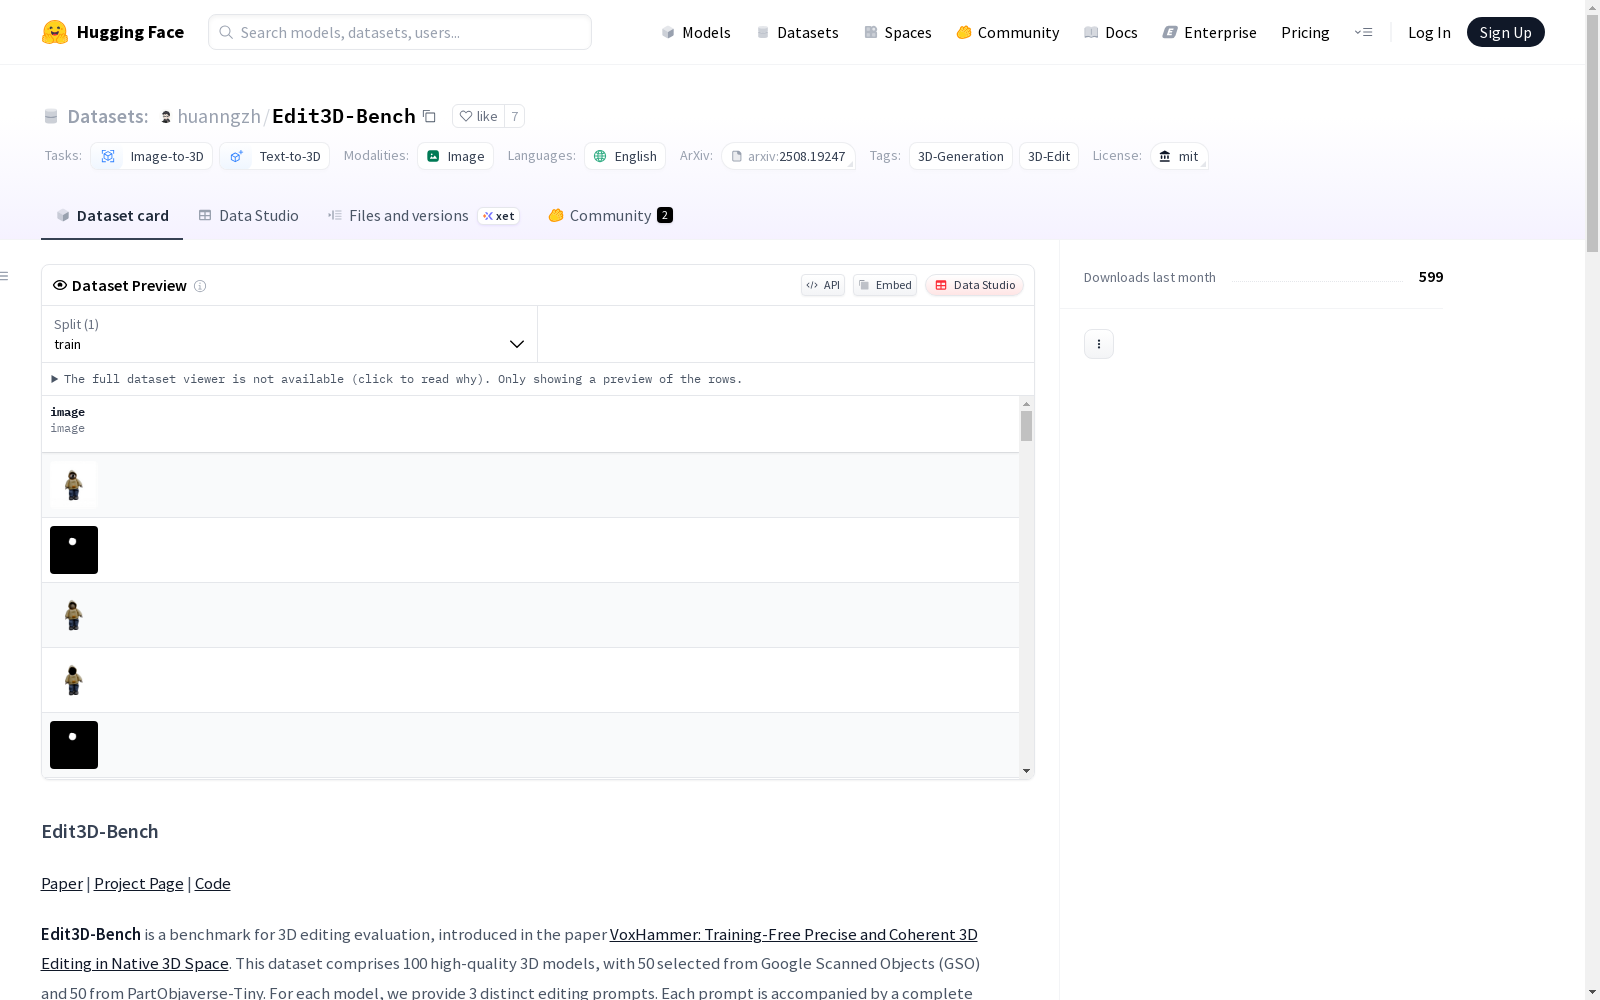Open the Pricing page
The height and width of the screenshot is (1000, 1600).
(1305, 32)
